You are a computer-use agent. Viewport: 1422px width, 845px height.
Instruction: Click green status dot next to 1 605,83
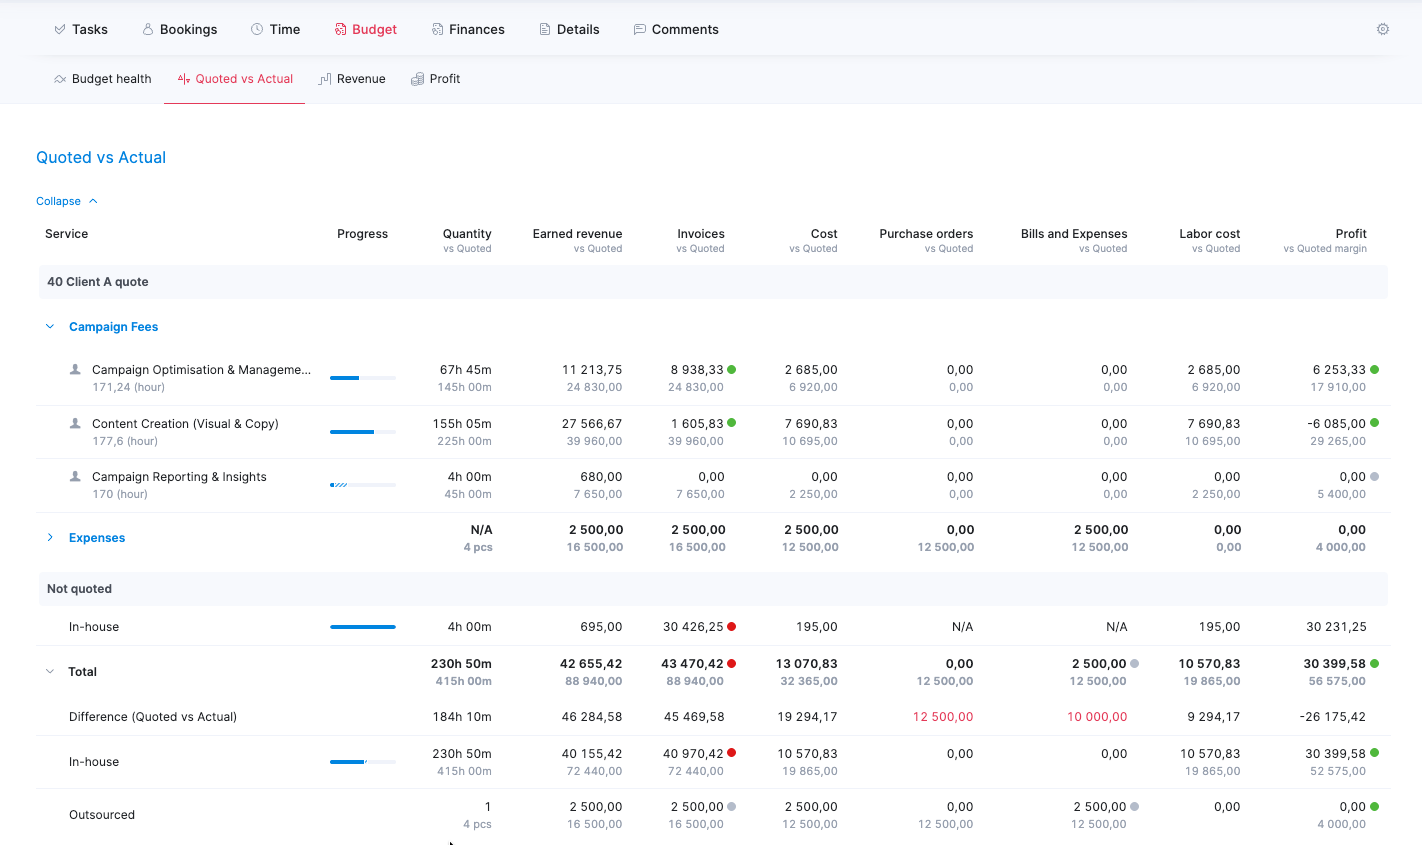tap(732, 423)
